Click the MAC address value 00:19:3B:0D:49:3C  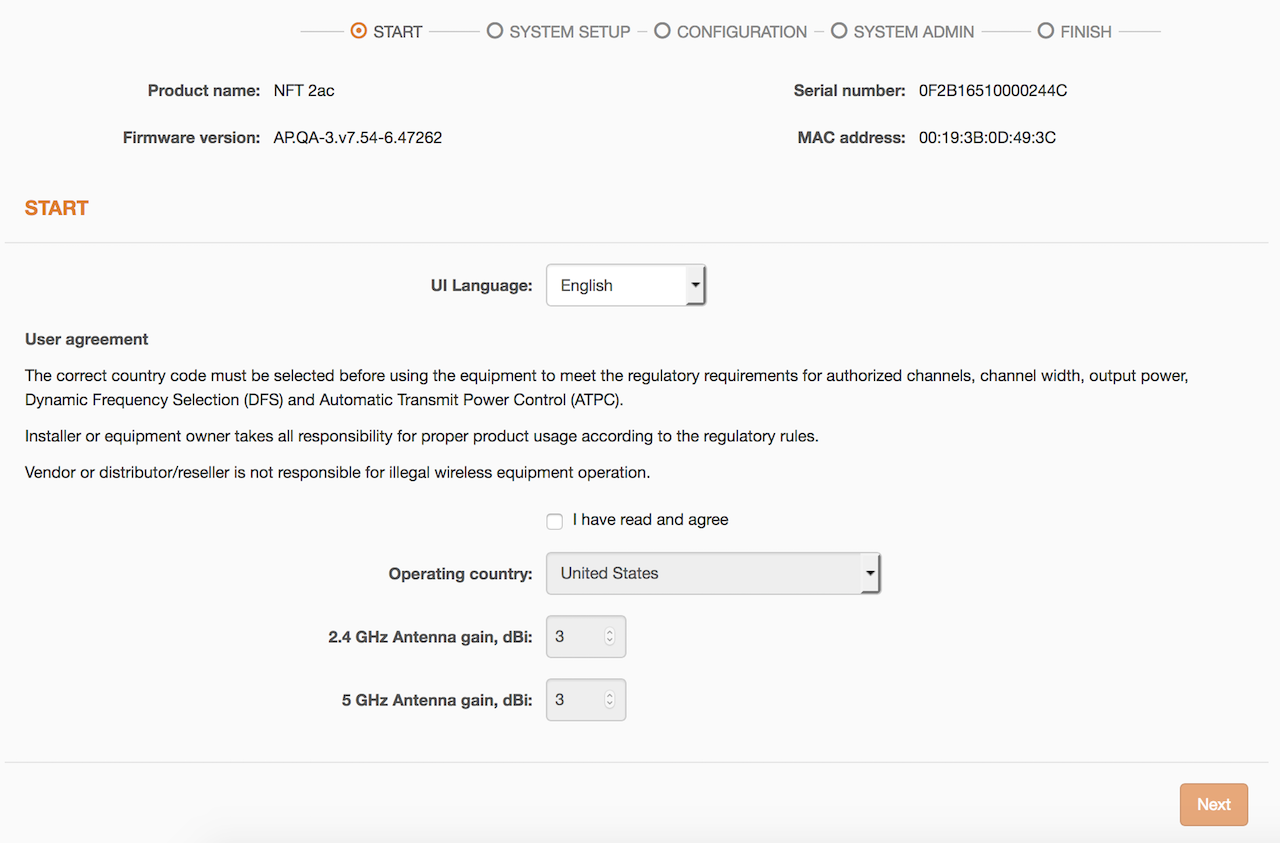click(986, 138)
